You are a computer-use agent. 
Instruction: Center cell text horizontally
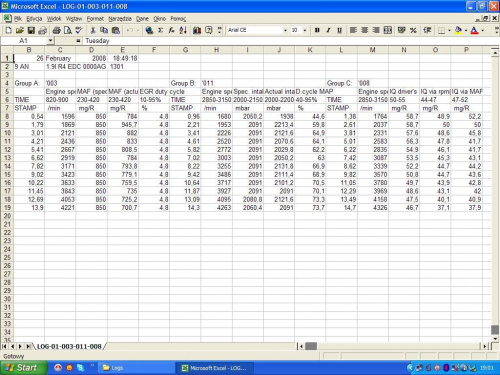(365, 30)
